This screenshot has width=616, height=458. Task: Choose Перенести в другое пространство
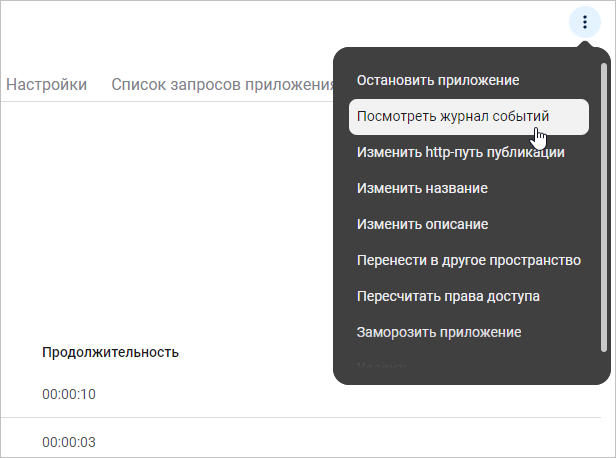(469, 260)
